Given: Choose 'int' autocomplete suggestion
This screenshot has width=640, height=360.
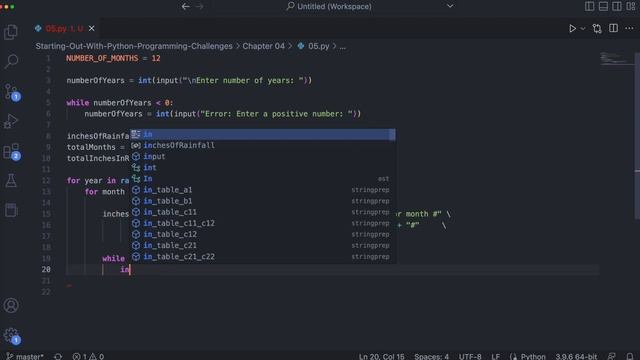Looking at the screenshot, I should 263,167.
